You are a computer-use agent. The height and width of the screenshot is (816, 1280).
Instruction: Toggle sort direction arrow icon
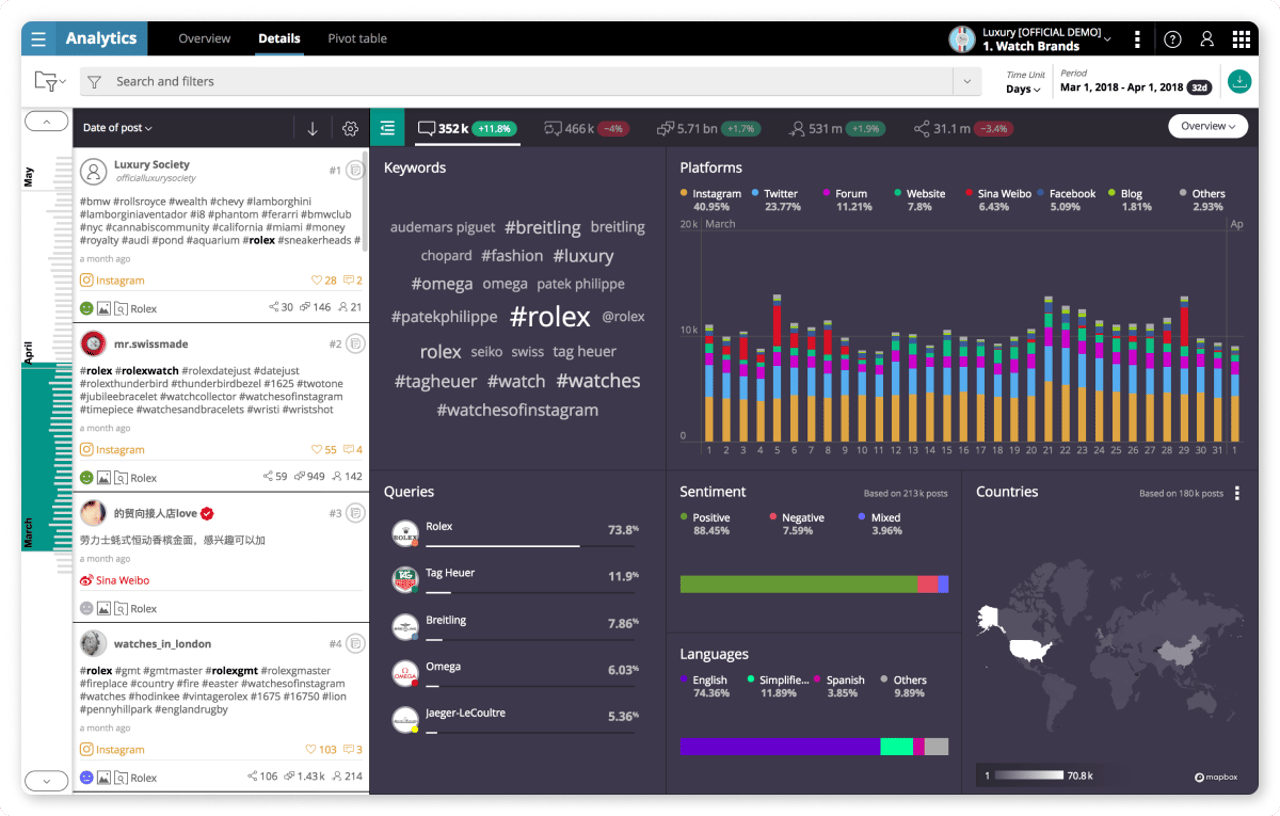coord(312,128)
